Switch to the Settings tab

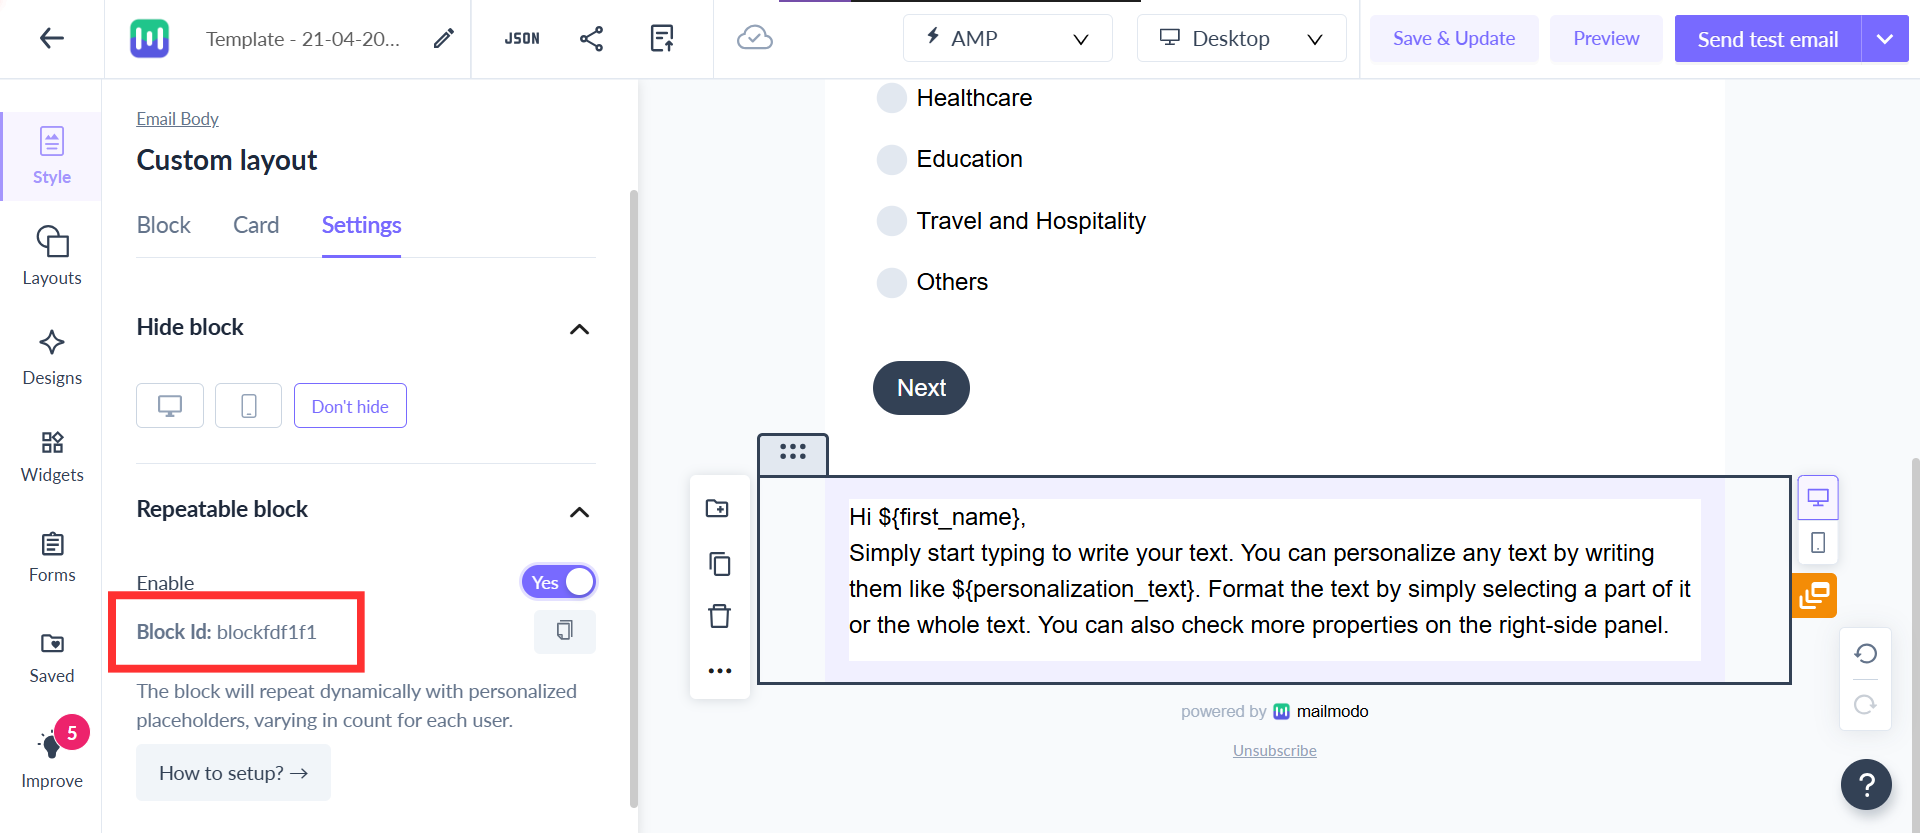coord(361,225)
